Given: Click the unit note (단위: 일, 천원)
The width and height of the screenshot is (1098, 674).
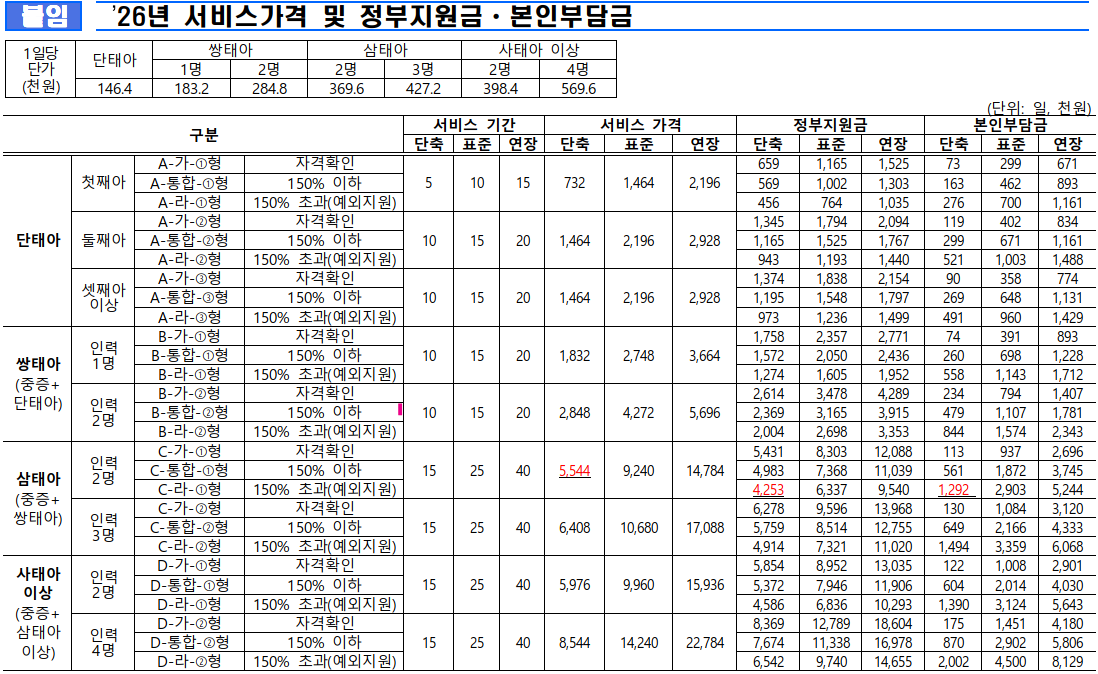Looking at the screenshot, I should (x=1040, y=108).
